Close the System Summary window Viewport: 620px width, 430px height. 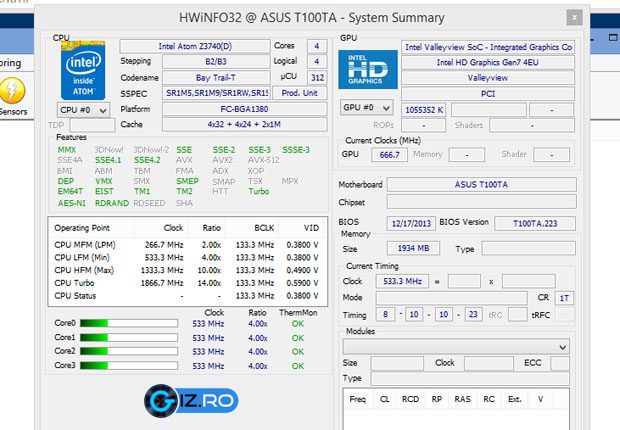tap(575, 17)
